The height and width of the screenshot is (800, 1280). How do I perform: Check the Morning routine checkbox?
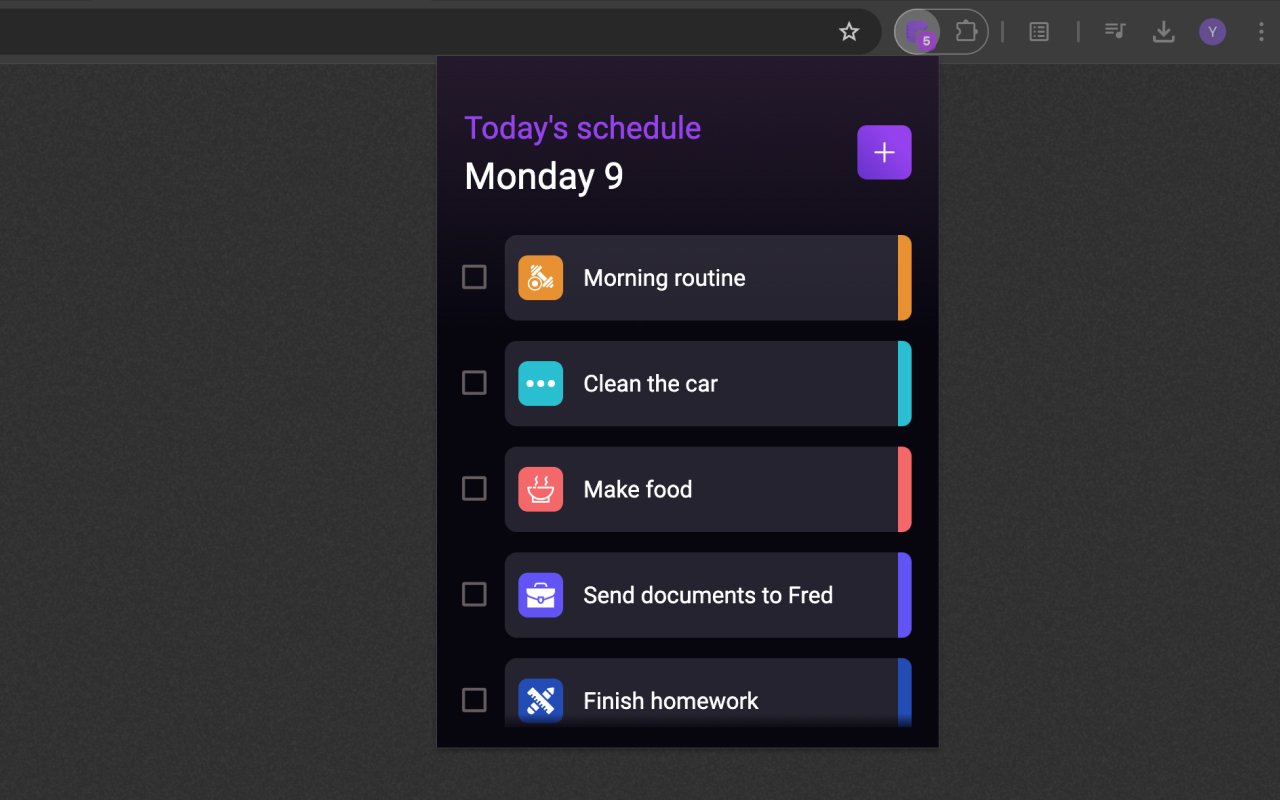pyautogui.click(x=474, y=277)
